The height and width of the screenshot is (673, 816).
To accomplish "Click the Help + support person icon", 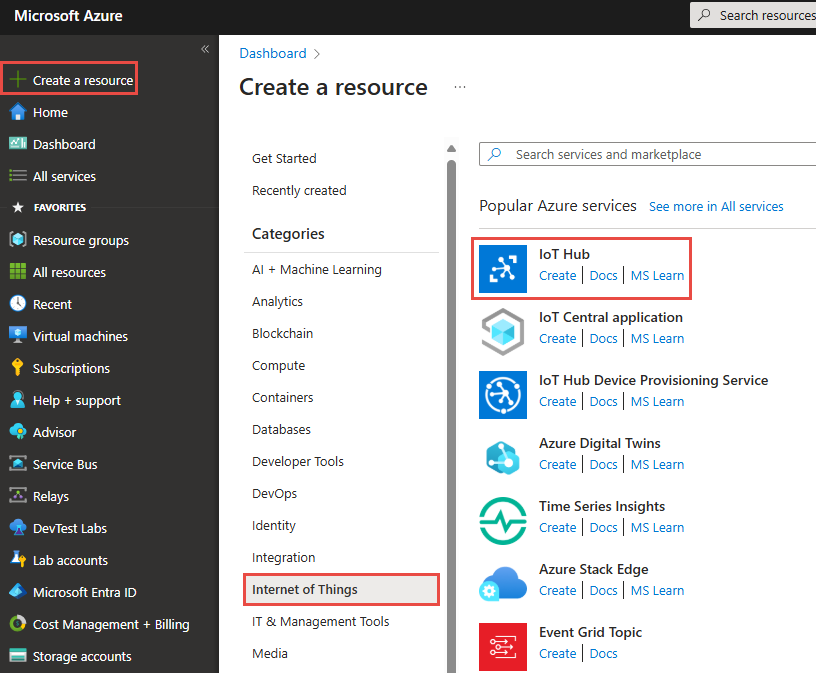I will point(18,400).
